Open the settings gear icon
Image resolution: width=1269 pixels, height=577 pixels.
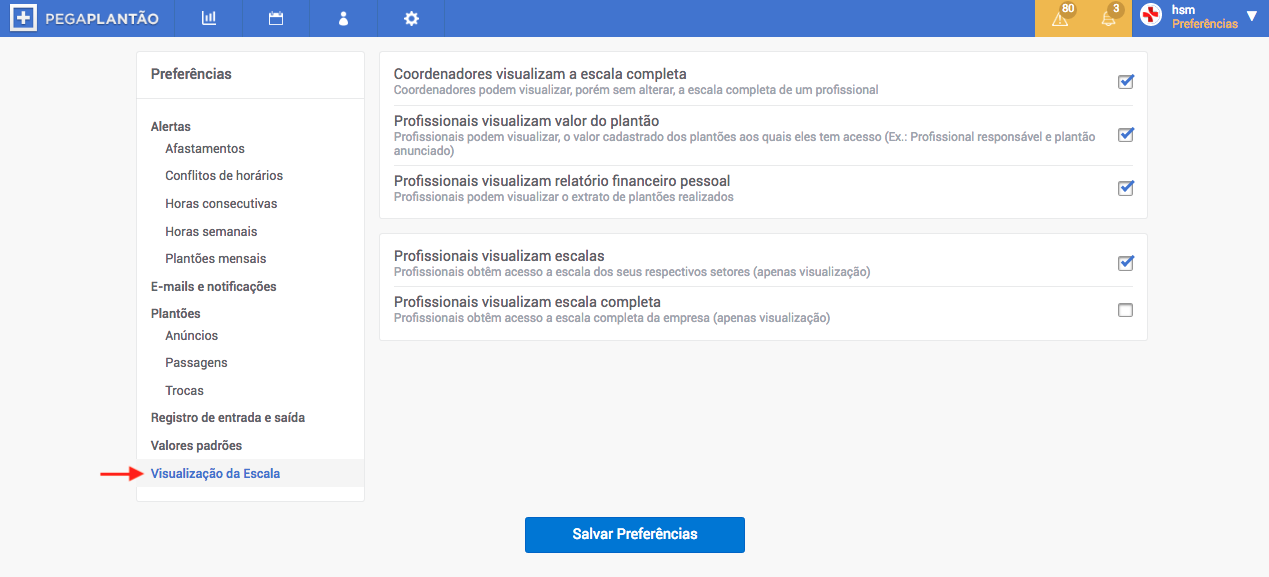411,18
